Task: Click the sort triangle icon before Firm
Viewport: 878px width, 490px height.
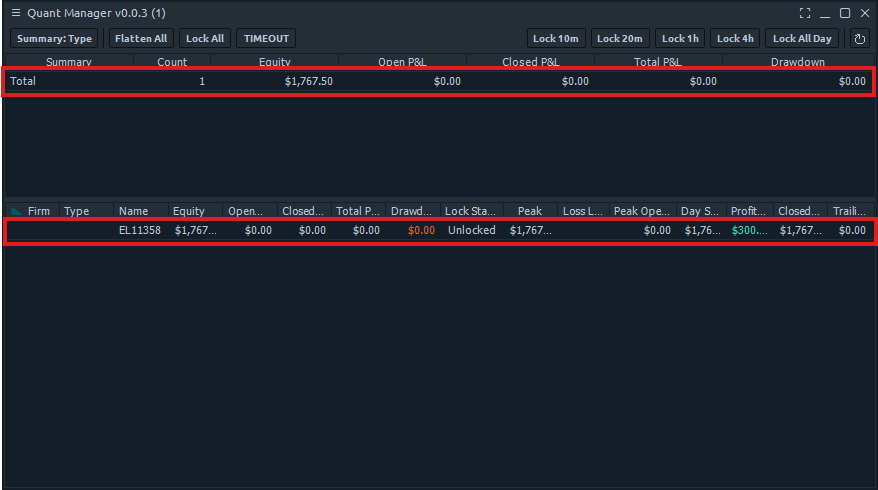Action: (x=16, y=211)
